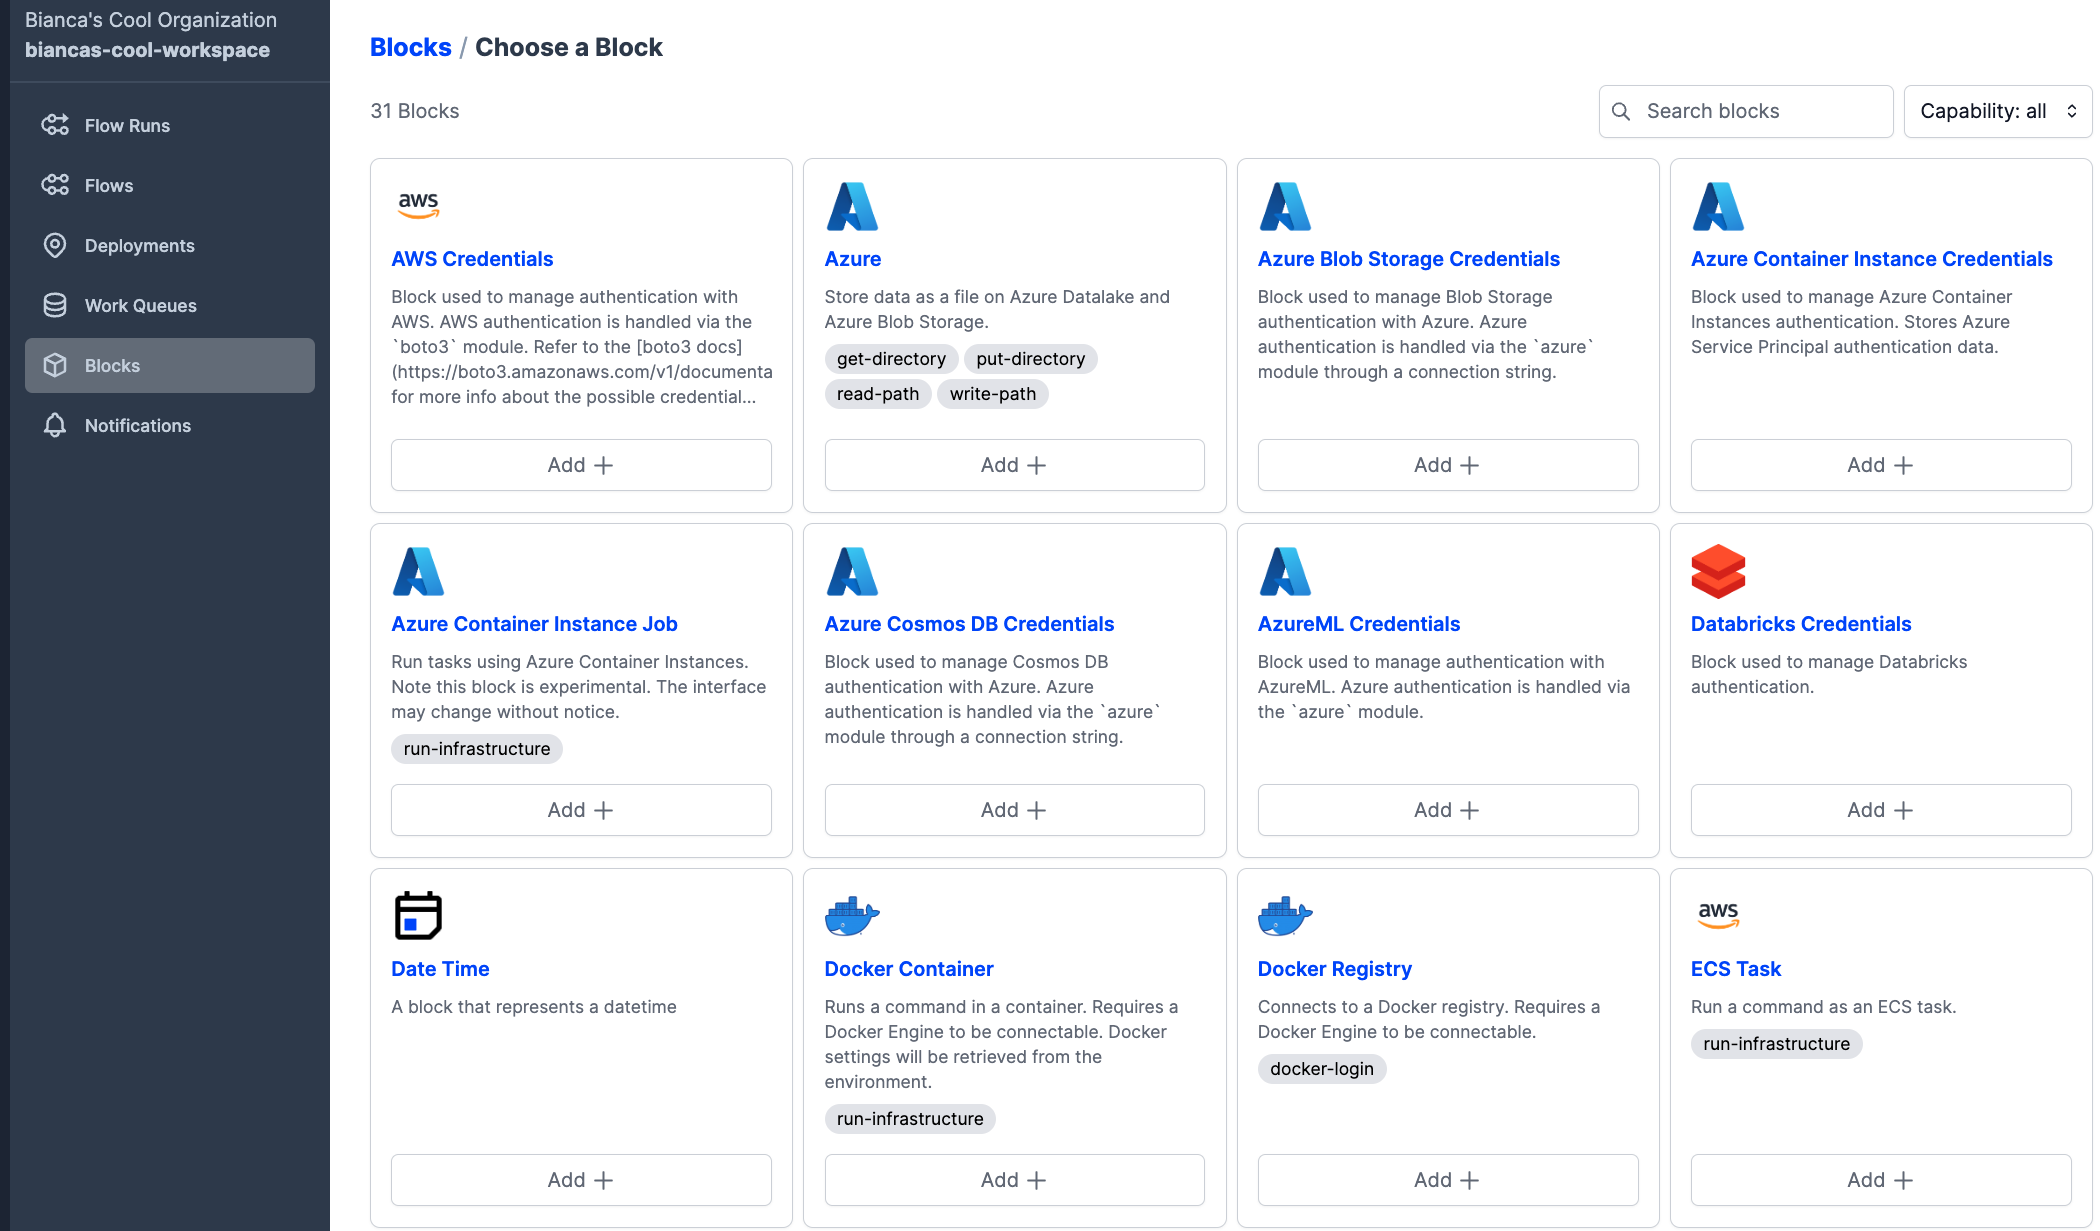Open Deployments from the sidebar menu

pos(138,245)
